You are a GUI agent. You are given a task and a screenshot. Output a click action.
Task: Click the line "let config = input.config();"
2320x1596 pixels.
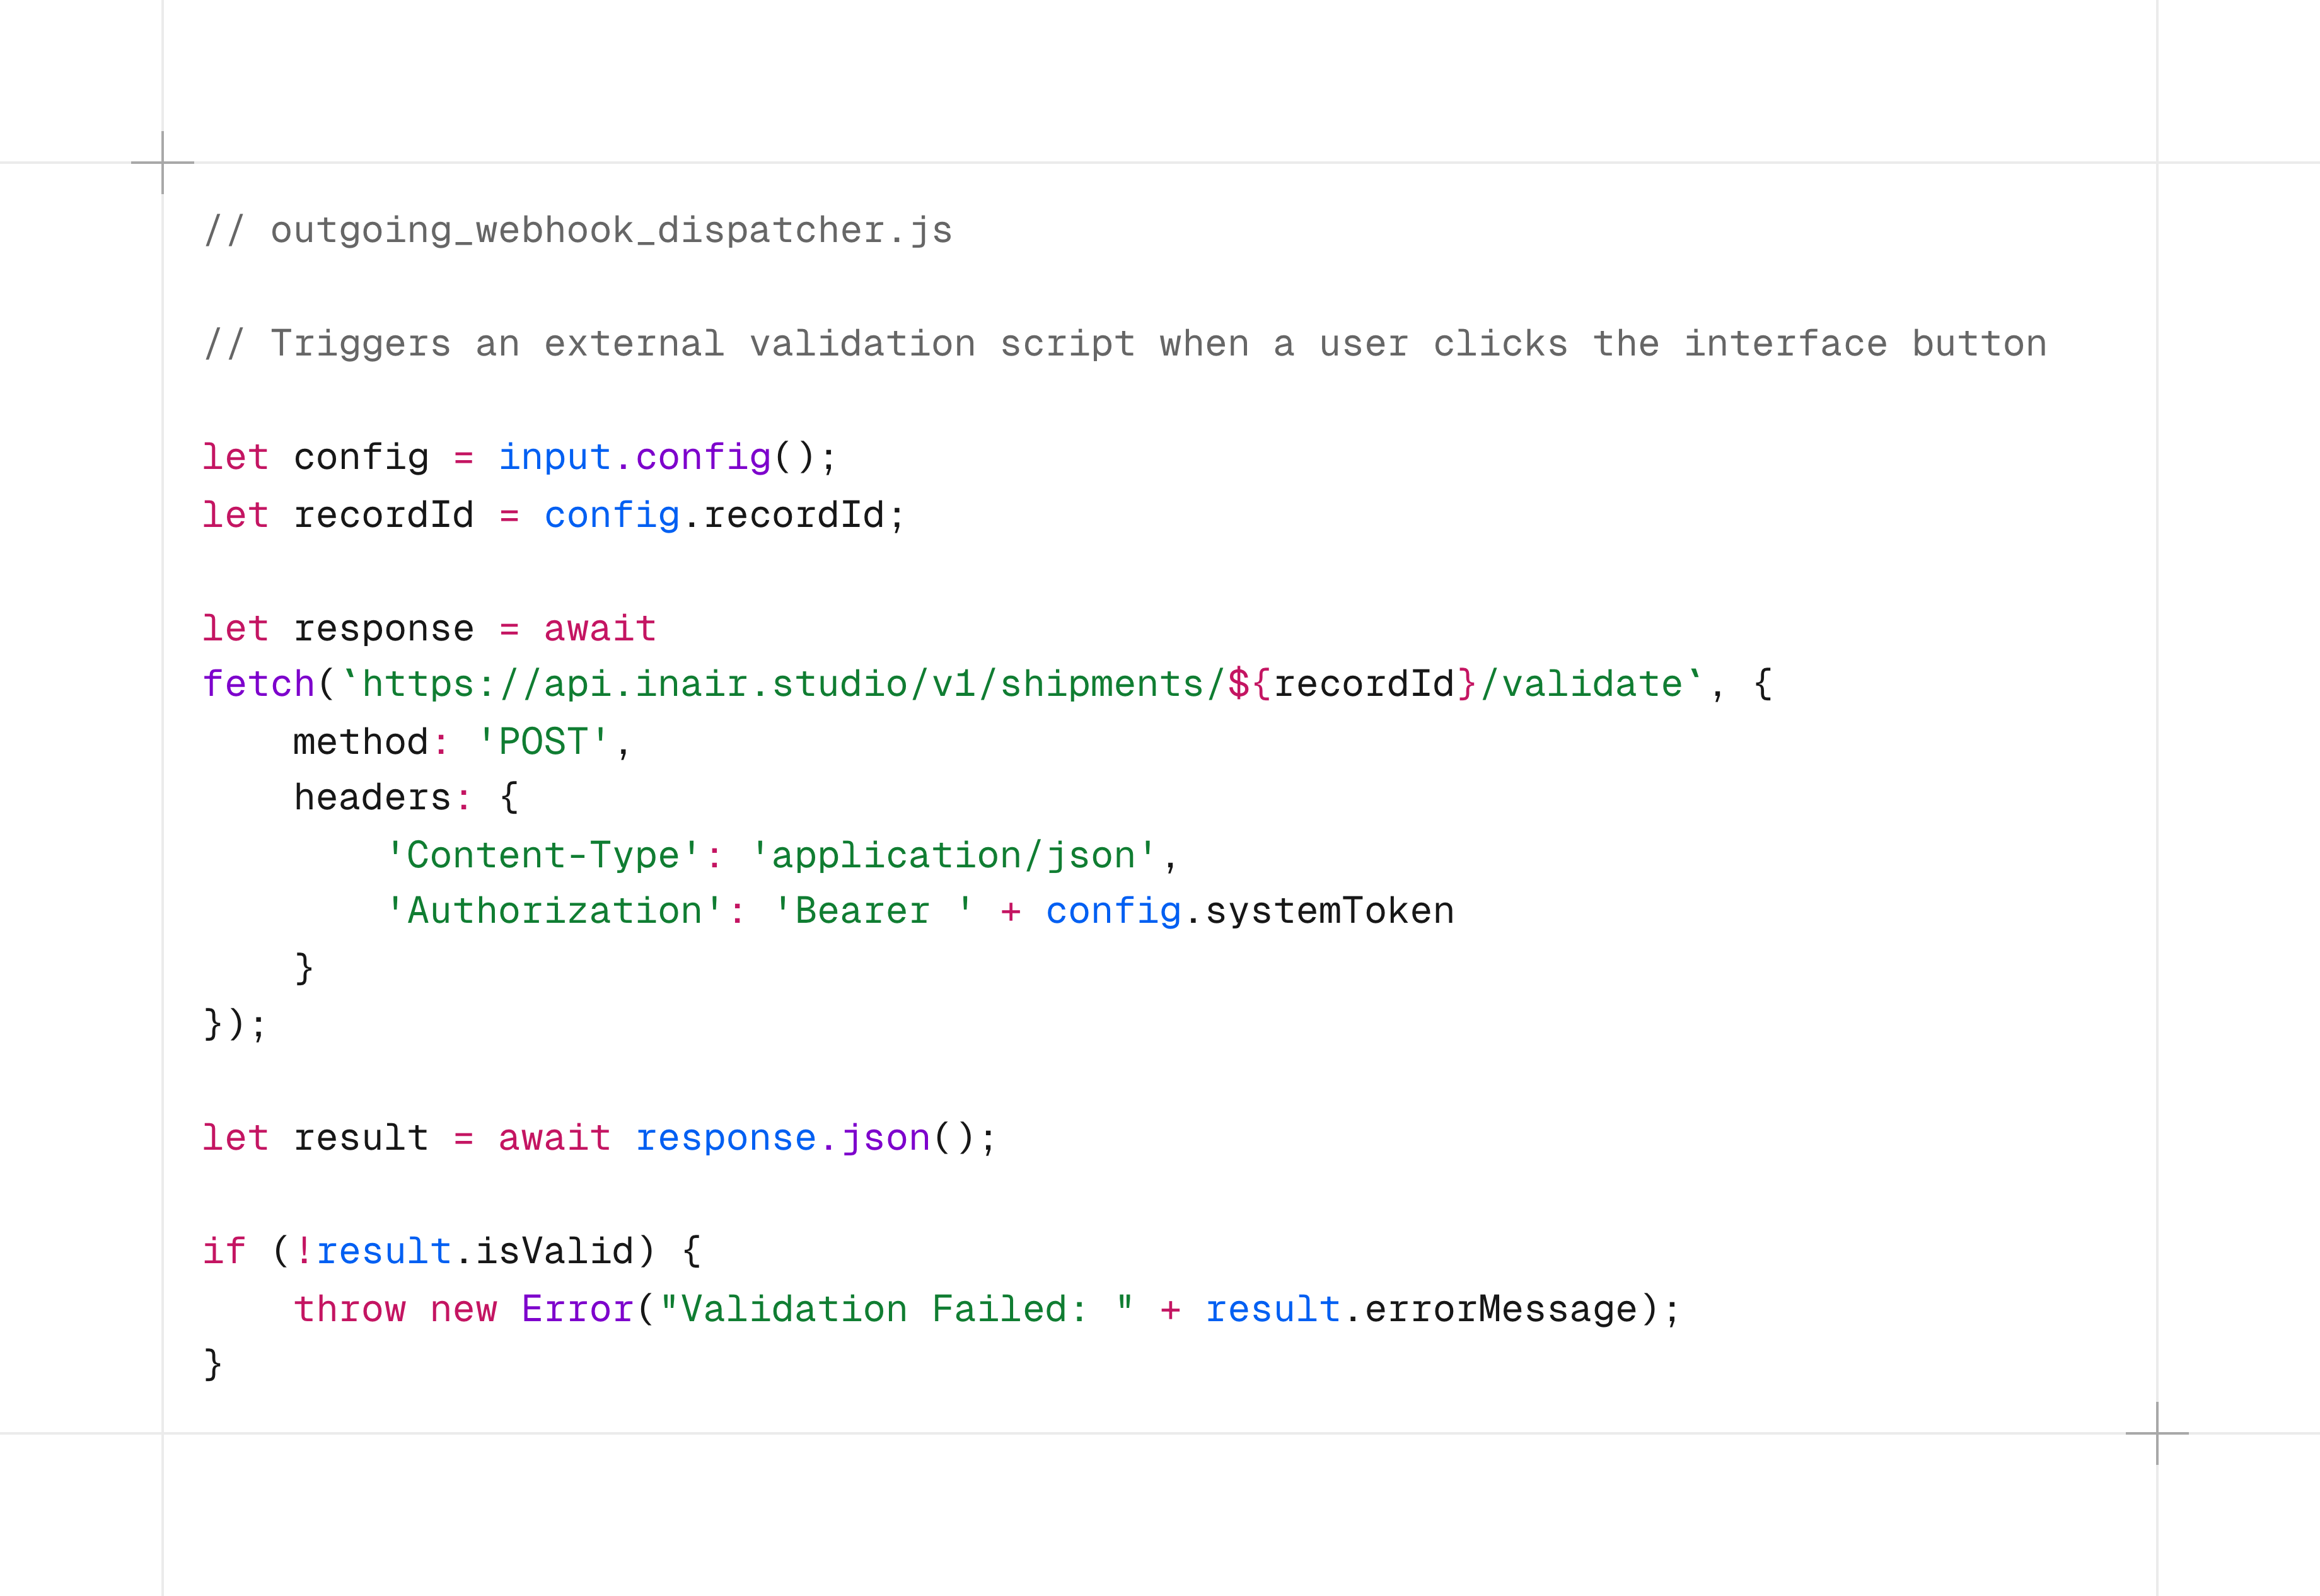click(x=519, y=458)
